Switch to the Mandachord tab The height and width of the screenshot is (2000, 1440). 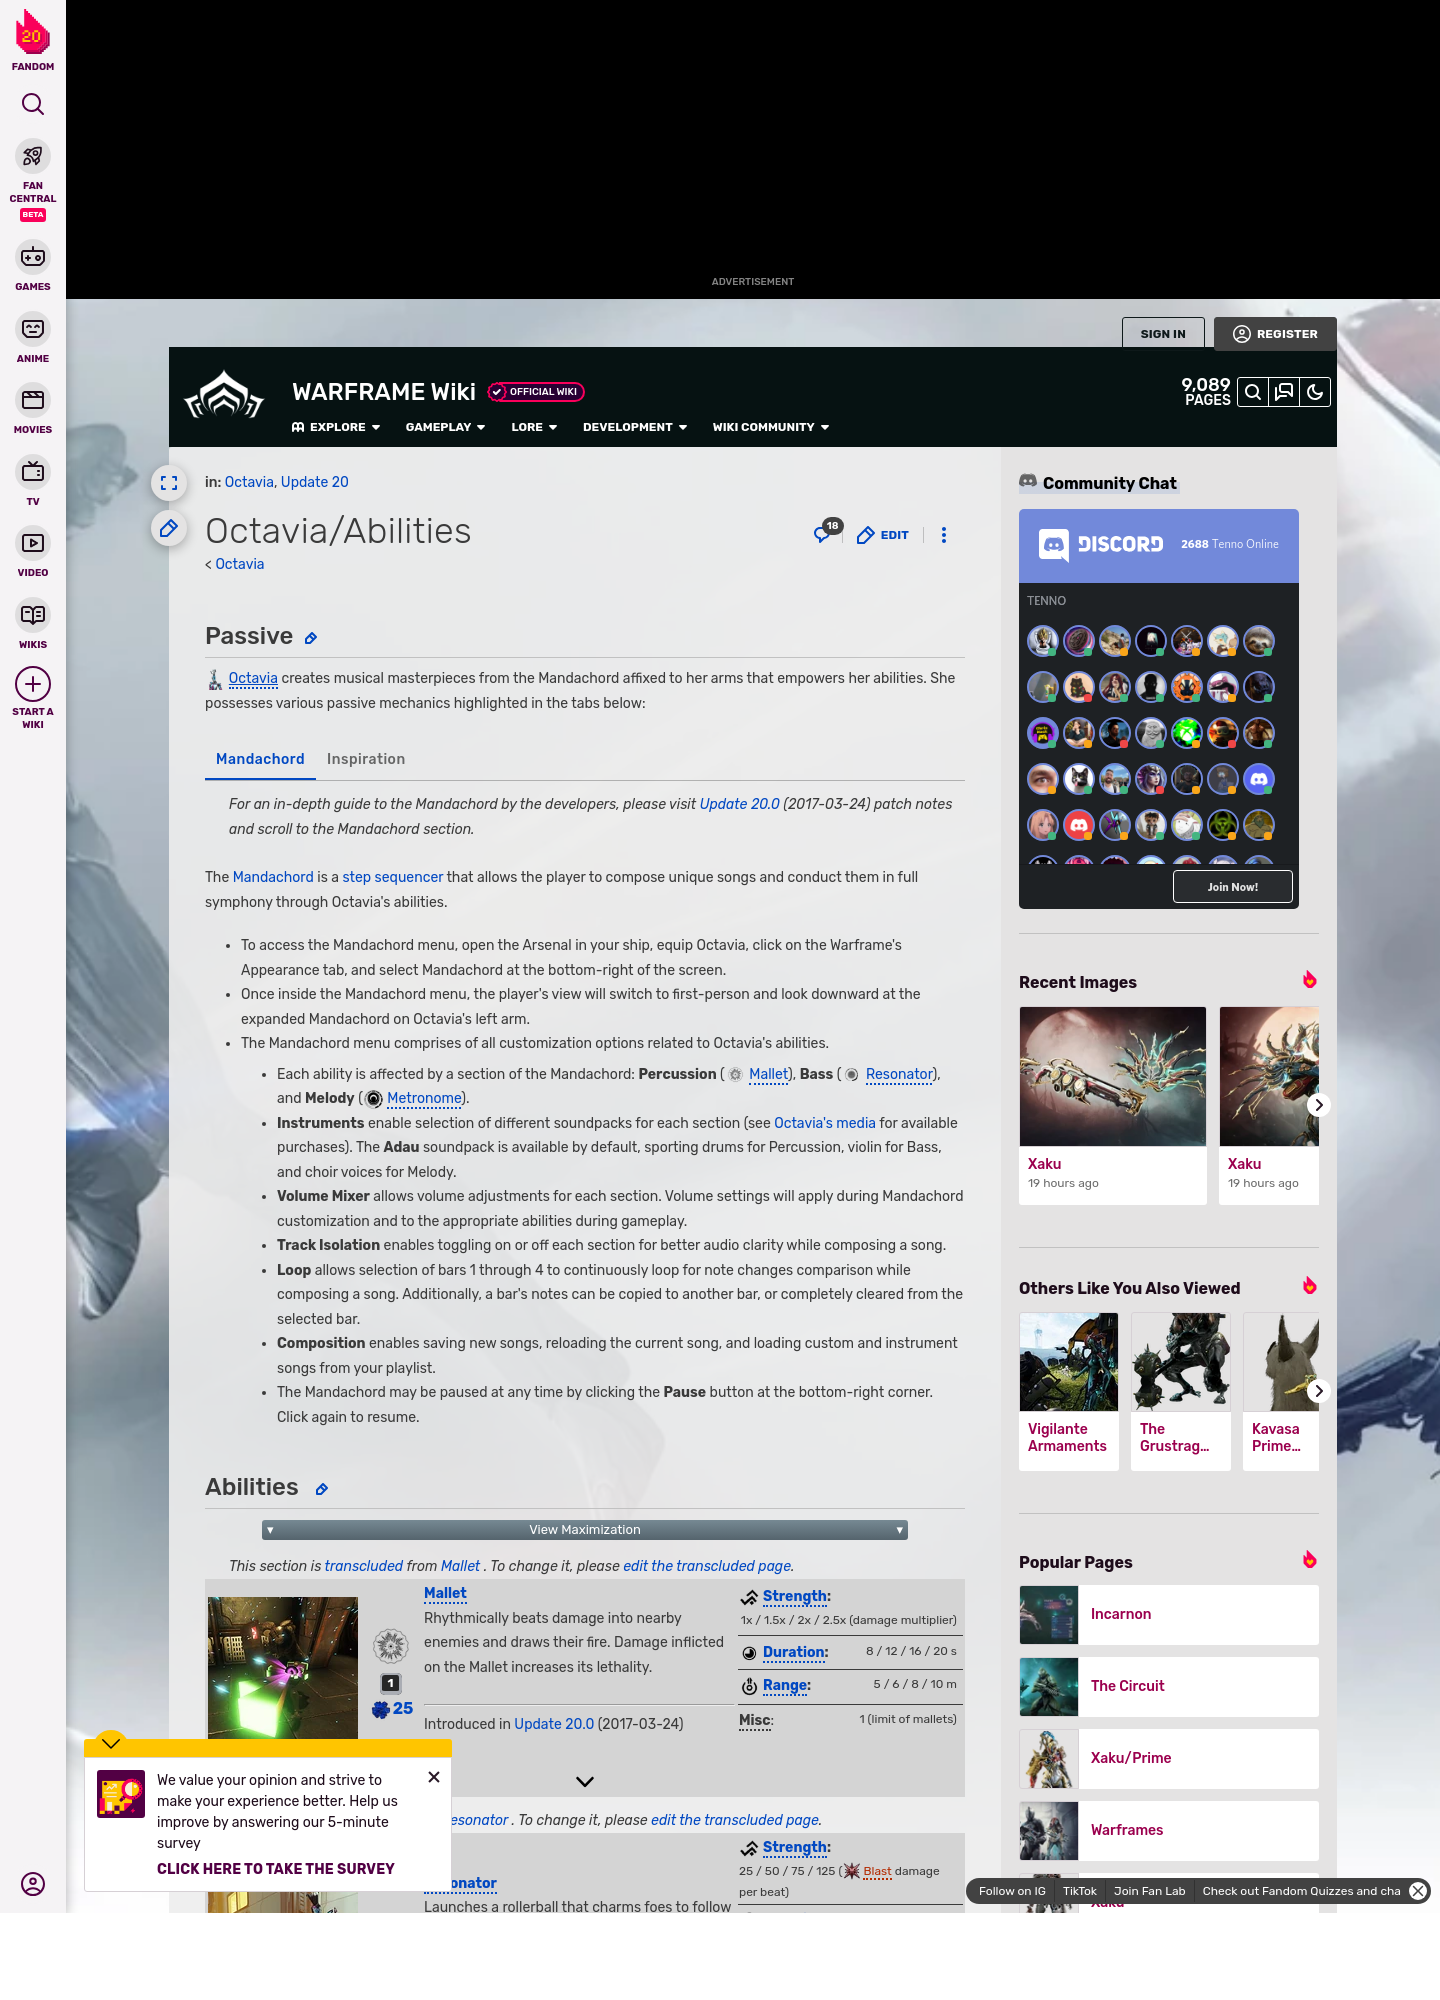point(260,759)
